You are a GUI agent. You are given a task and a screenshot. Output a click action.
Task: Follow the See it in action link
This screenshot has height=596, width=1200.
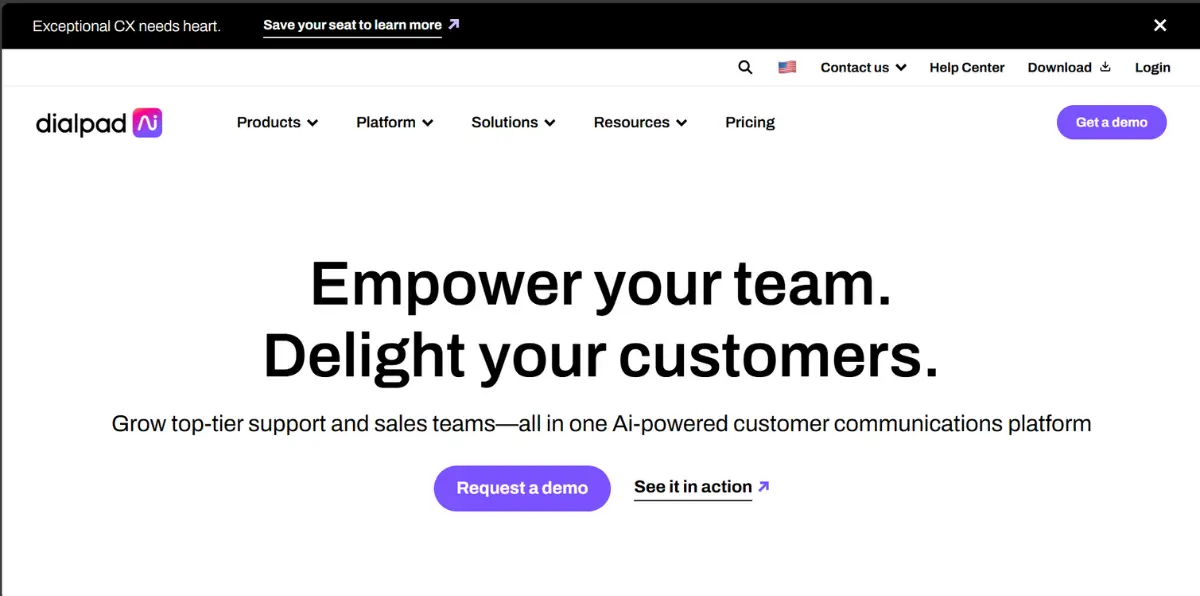coord(692,487)
